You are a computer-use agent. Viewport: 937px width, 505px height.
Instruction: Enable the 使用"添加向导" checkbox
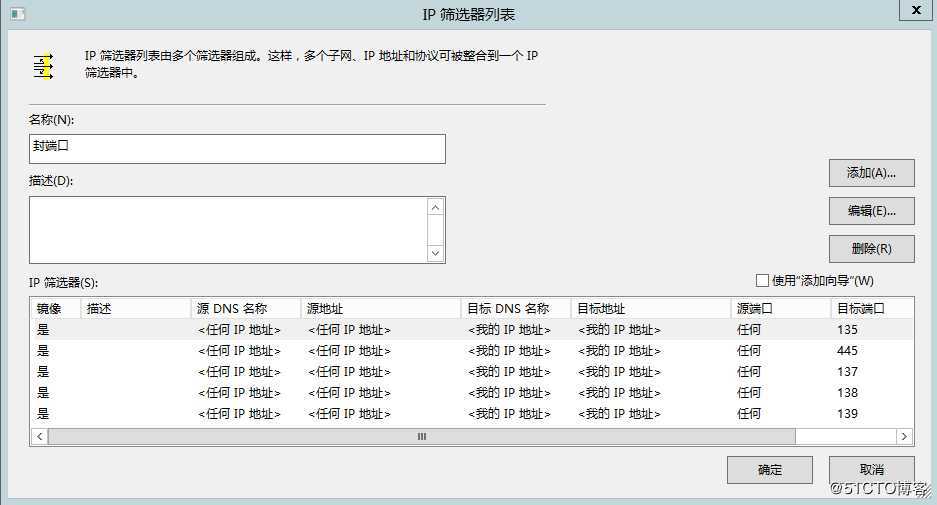(762, 280)
